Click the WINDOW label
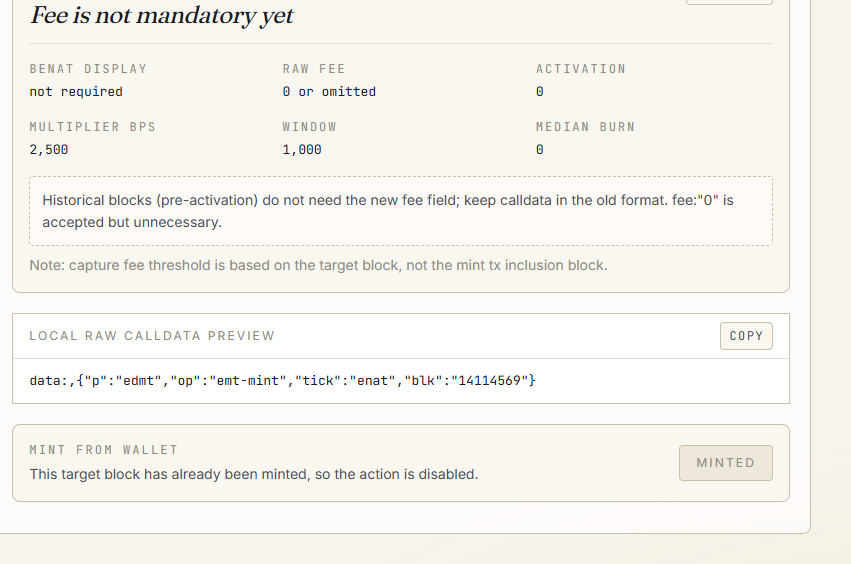 click(x=309, y=127)
